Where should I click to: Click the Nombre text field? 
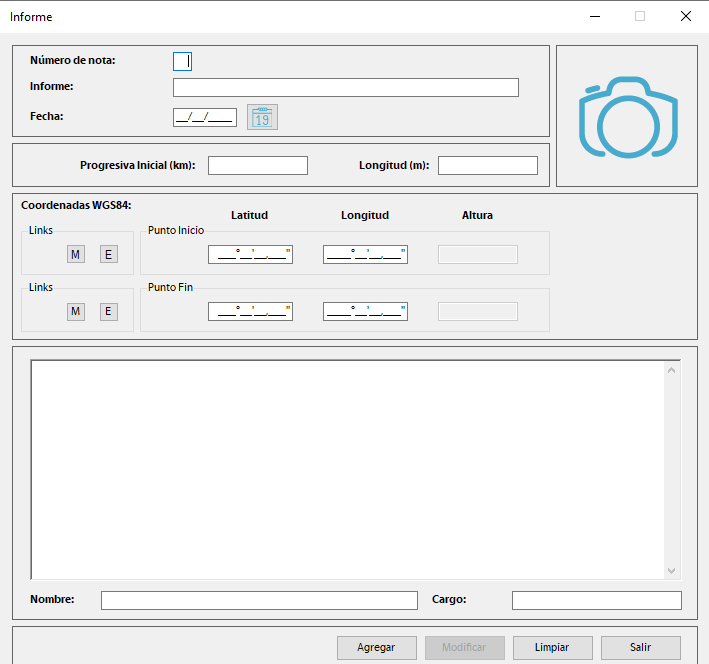259,600
